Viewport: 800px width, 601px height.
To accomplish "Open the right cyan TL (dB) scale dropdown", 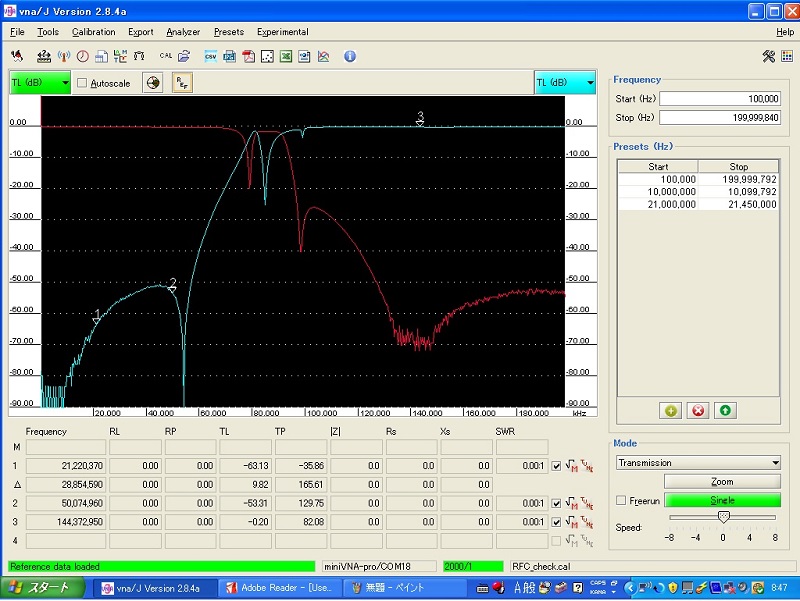I will click(565, 83).
